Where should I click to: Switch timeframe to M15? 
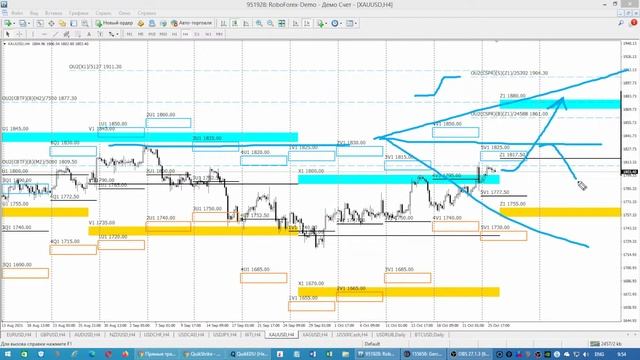152,34
